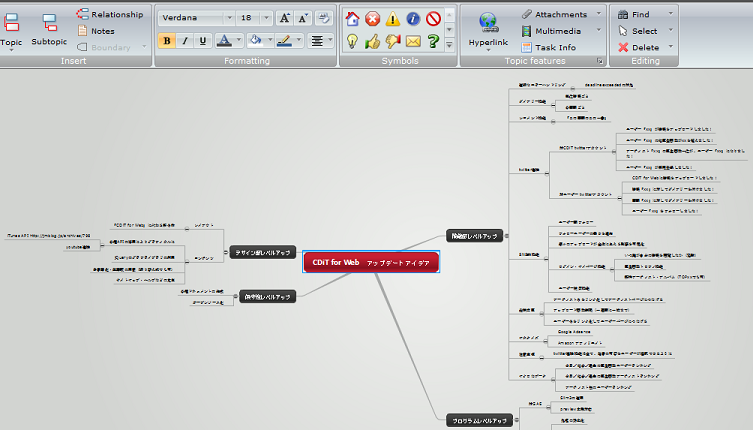The height and width of the screenshot is (430, 753).
Task: Apply the font color (letter A) swatch
Action: coord(224,41)
